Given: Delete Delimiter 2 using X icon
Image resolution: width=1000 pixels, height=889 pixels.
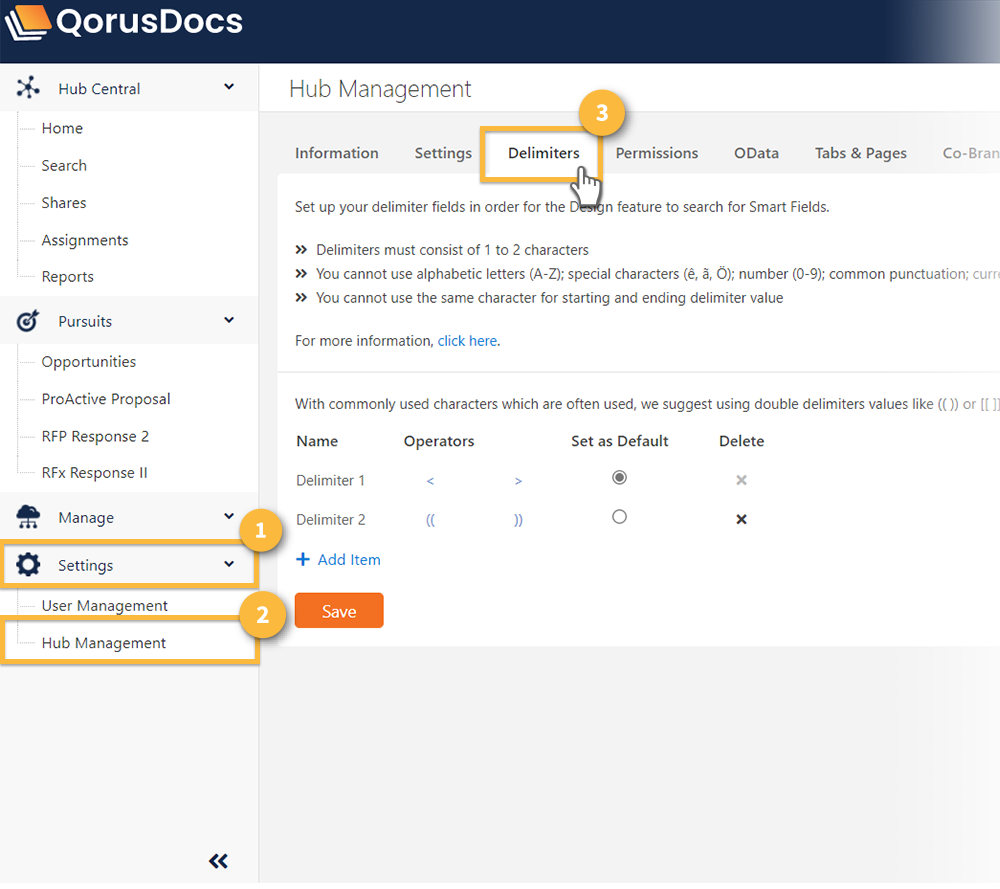Looking at the screenshot, I should pyautogui.click(x=741, y=520).
